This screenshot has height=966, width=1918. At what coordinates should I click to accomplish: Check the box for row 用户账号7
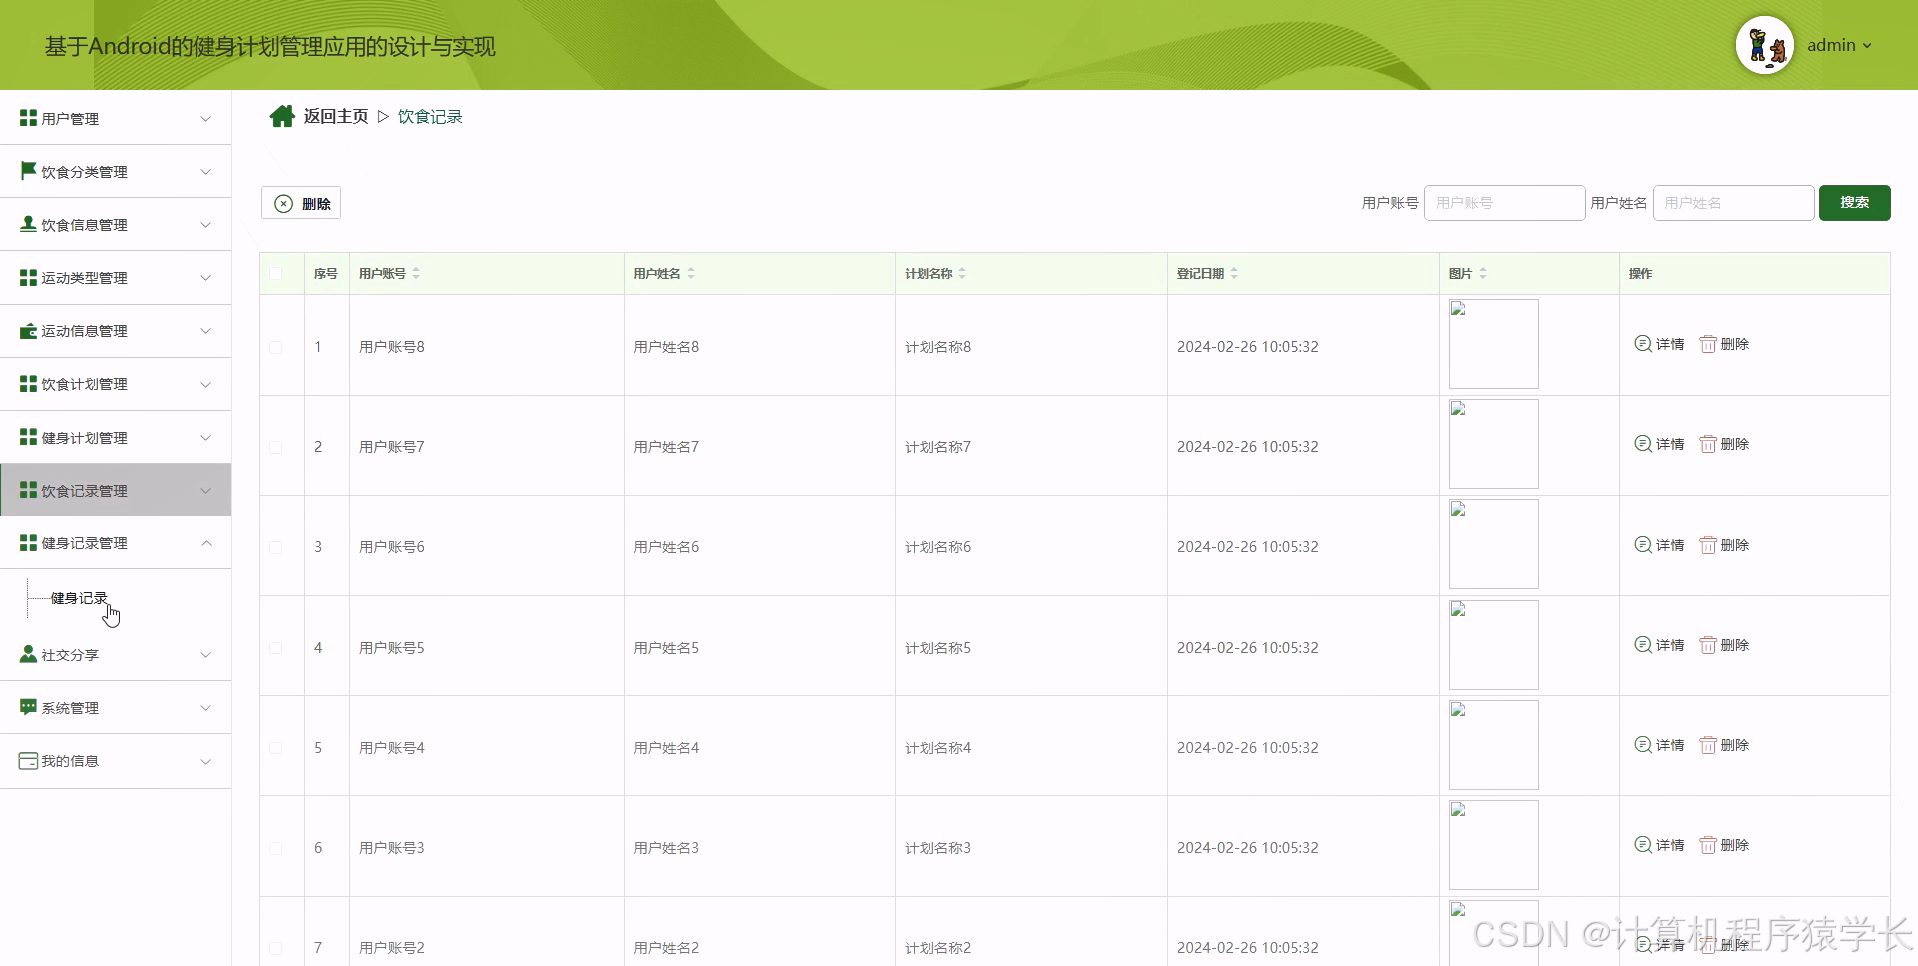click(276, 447)
